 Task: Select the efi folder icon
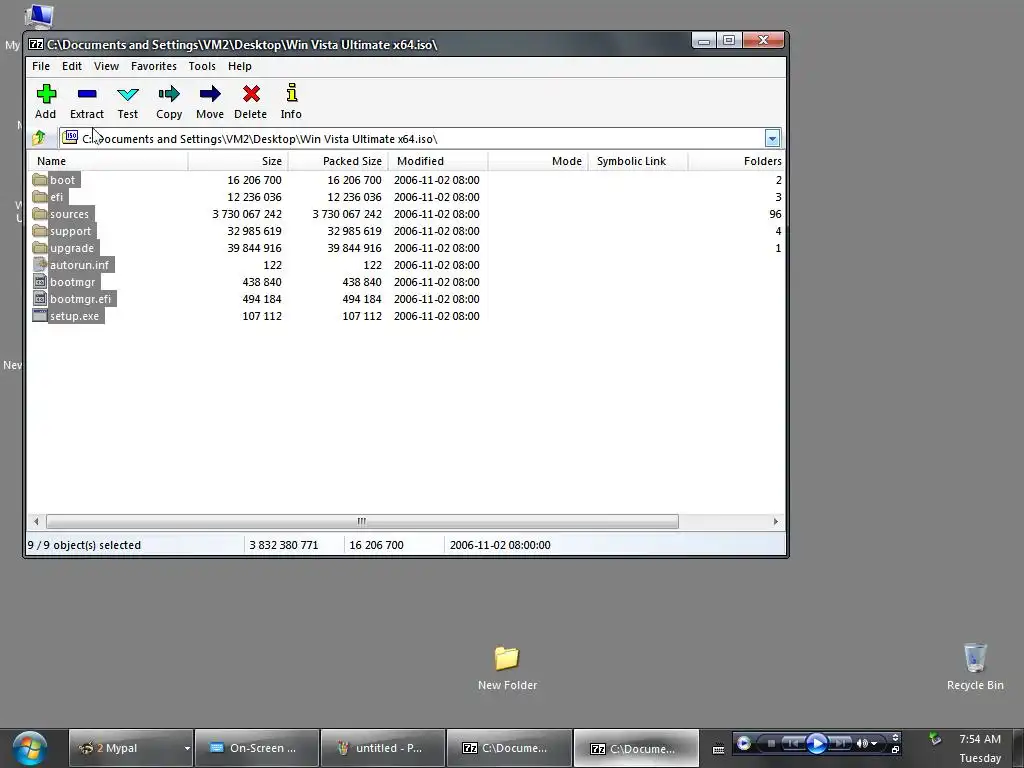40,197
